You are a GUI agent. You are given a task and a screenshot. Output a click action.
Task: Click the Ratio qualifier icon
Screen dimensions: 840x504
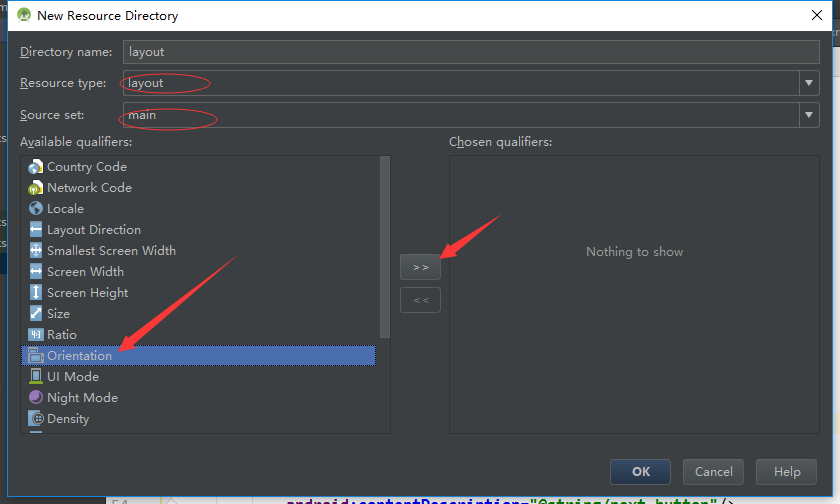pyautogui.click(x=35, y=335)
